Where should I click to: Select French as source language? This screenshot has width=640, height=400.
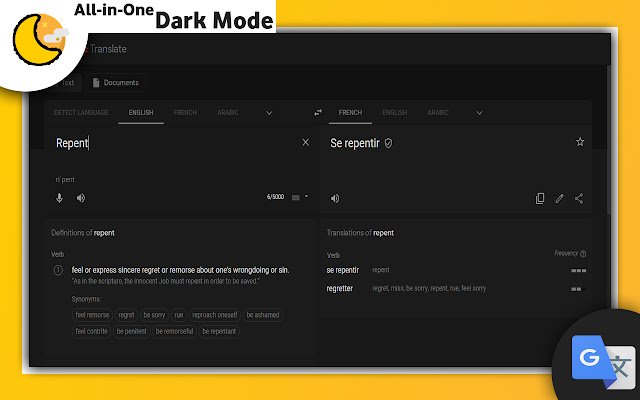(x=185, y=113)
